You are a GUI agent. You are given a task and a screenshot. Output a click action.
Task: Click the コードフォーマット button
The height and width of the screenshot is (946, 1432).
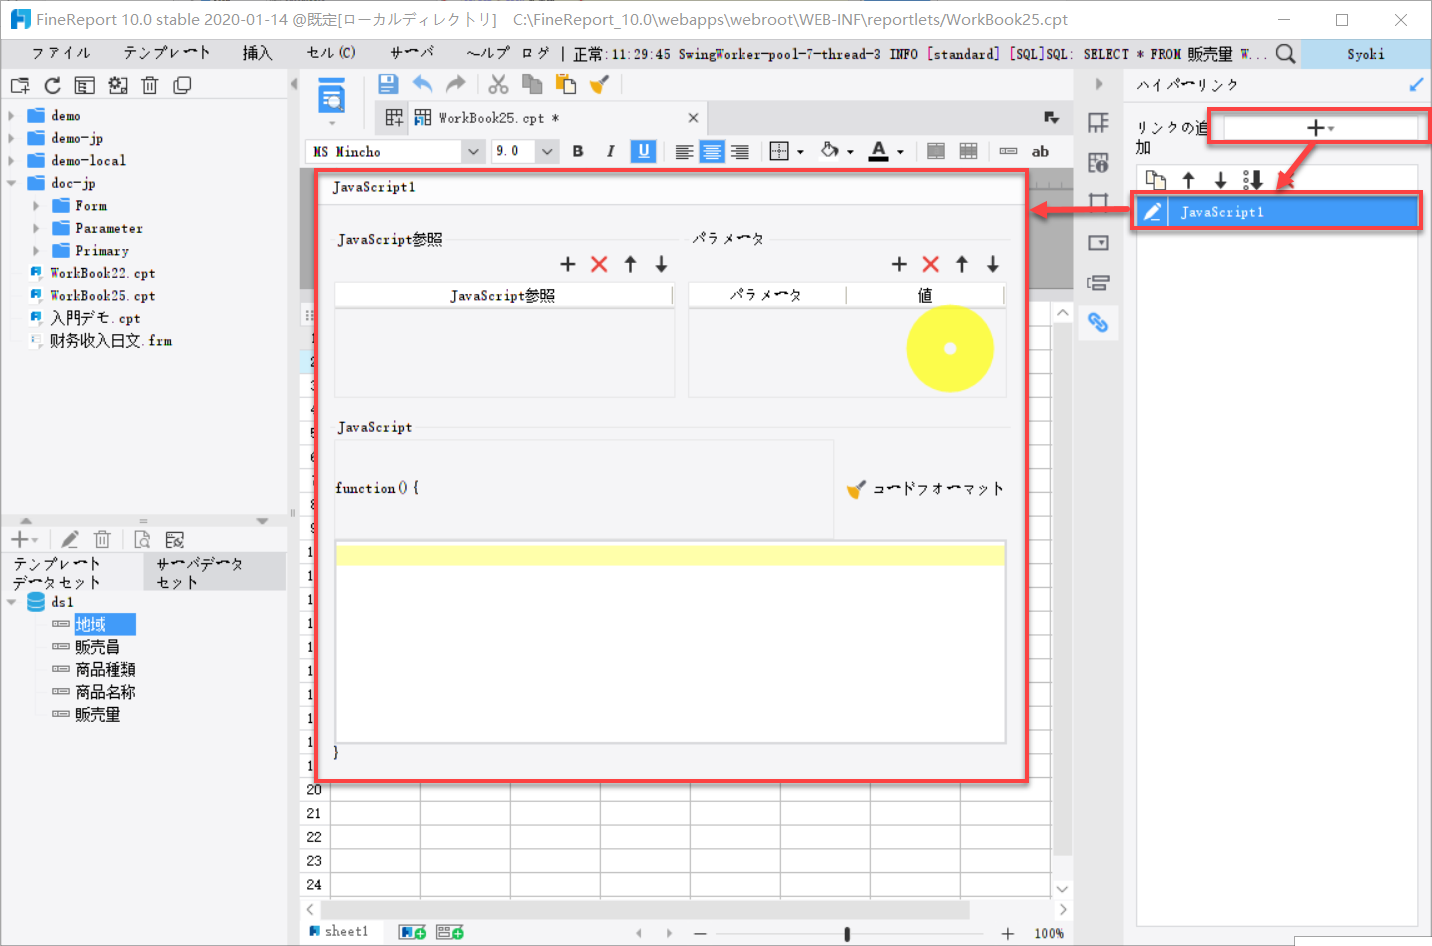pyautogui.click(x=925, y=489)
